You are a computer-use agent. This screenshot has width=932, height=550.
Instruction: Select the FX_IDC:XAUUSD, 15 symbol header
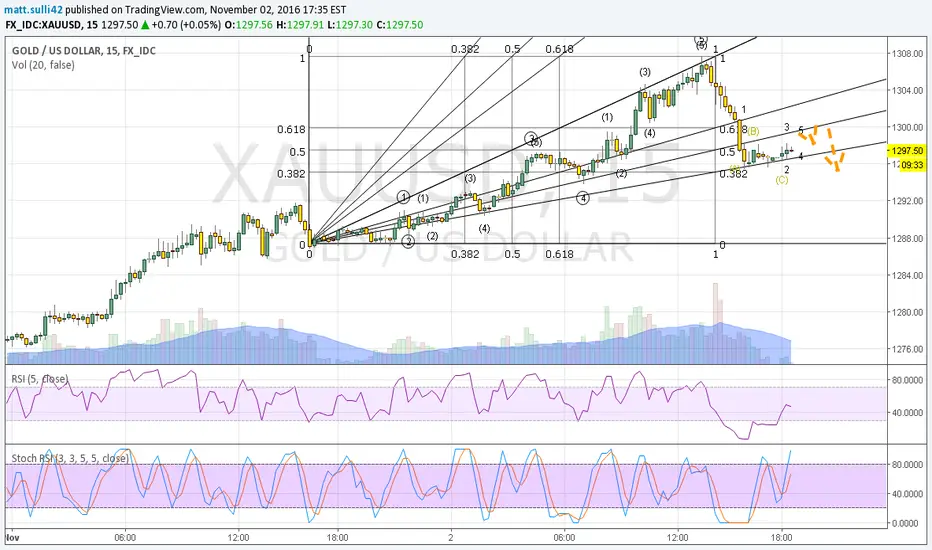pos(52,25)
